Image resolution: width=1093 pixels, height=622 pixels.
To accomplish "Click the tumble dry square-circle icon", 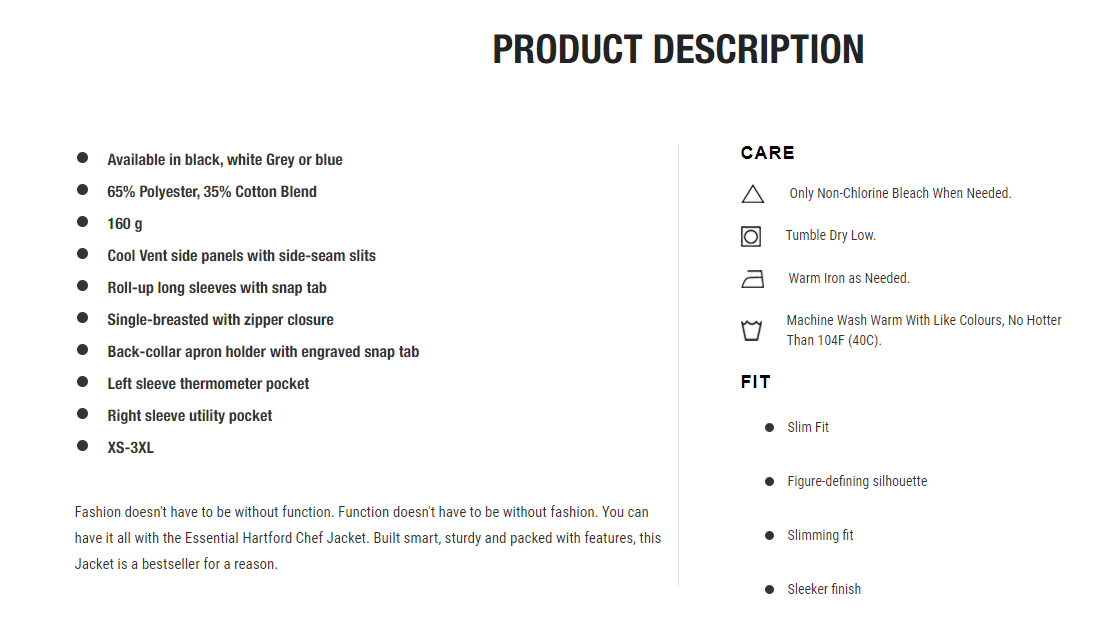I will tap(751, 236).
